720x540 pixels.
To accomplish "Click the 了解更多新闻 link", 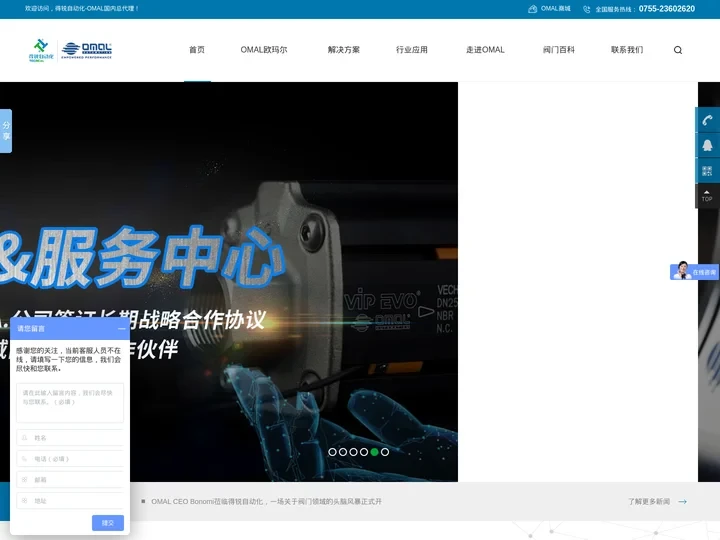I will [649, 501].
